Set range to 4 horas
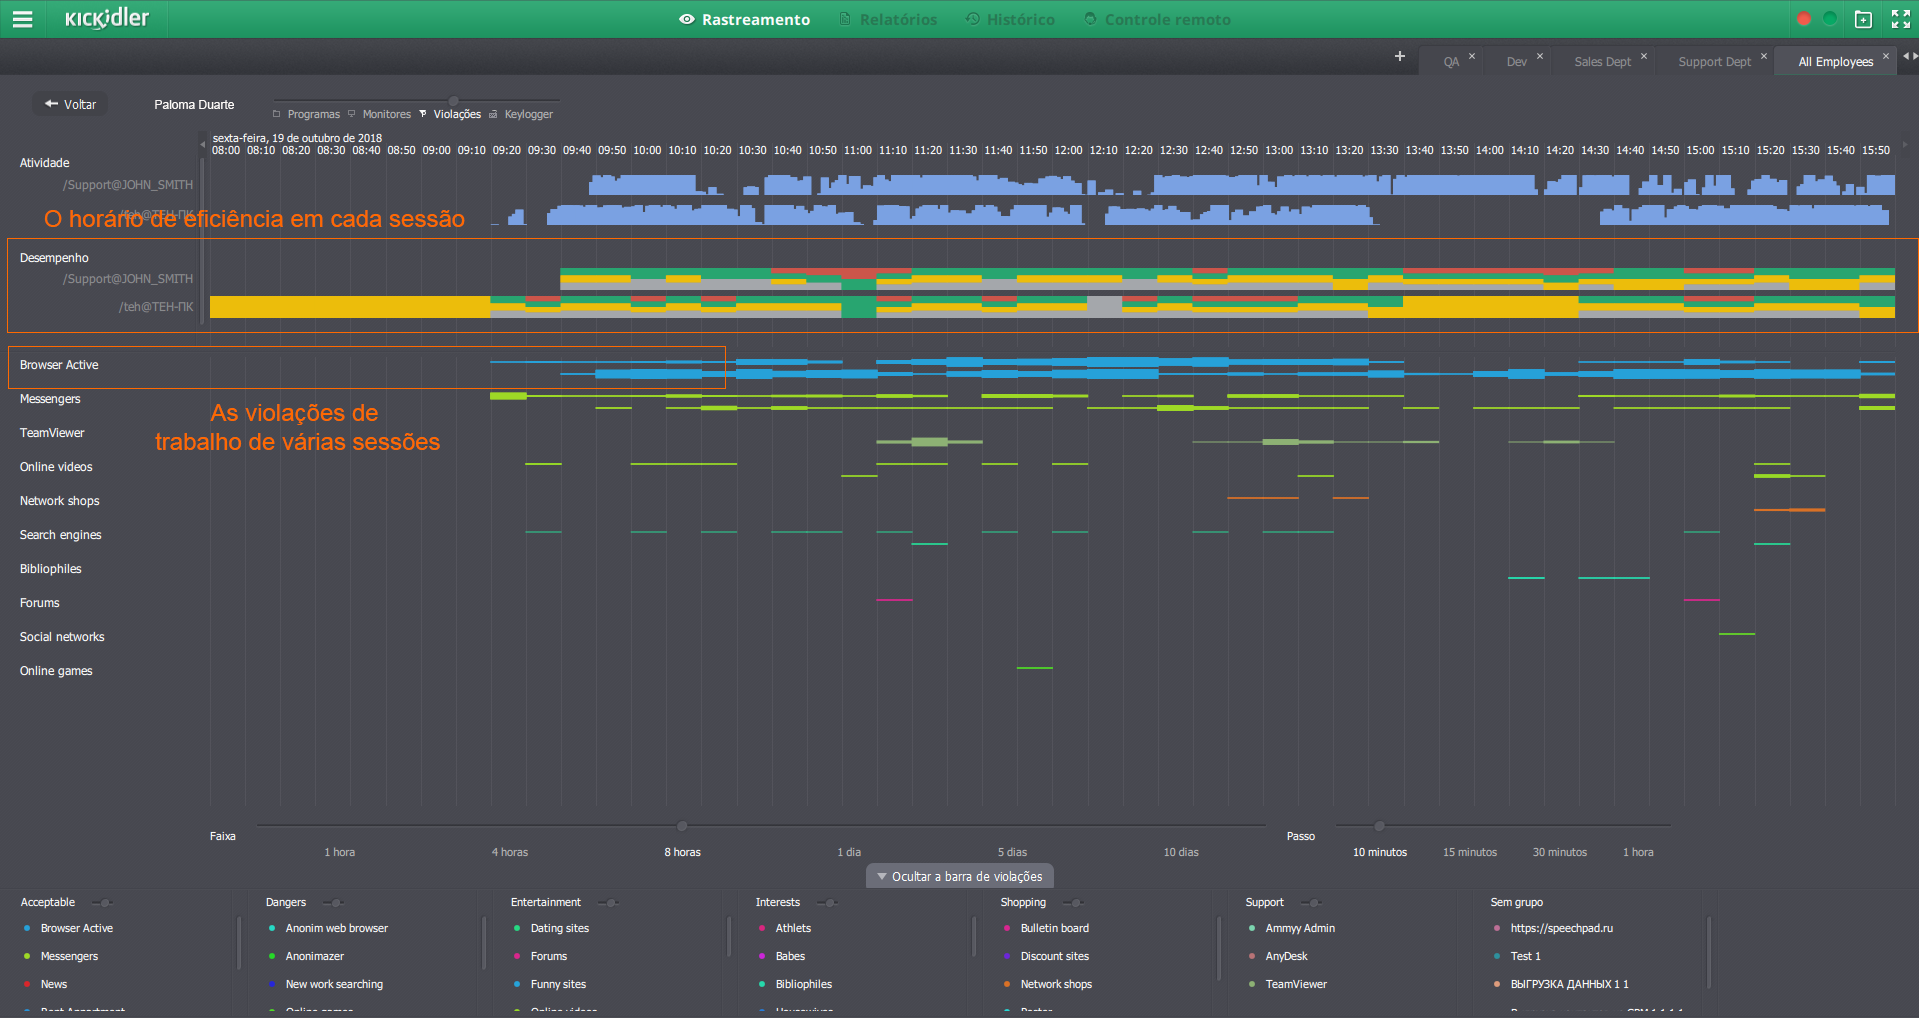The height and width of the screenshot is (1018, 1919). click(x=510, y=852)
